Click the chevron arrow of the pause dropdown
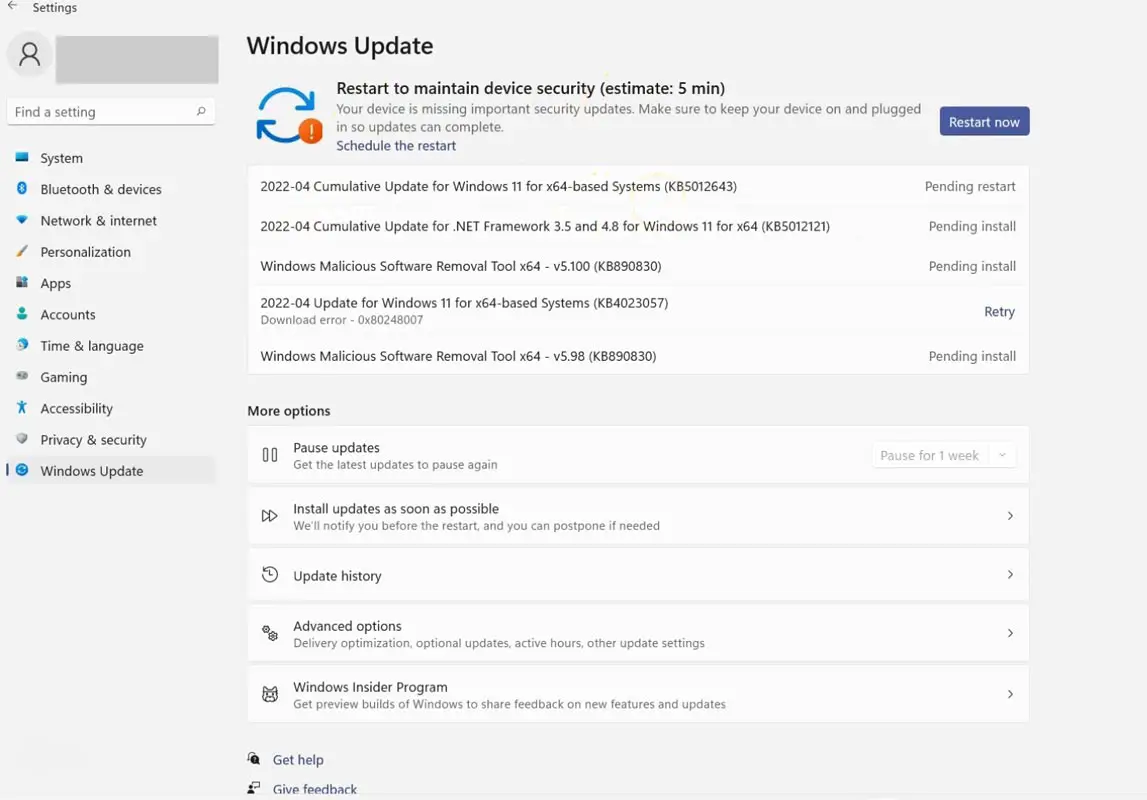1147x800 pixels. coord(1002,456)
